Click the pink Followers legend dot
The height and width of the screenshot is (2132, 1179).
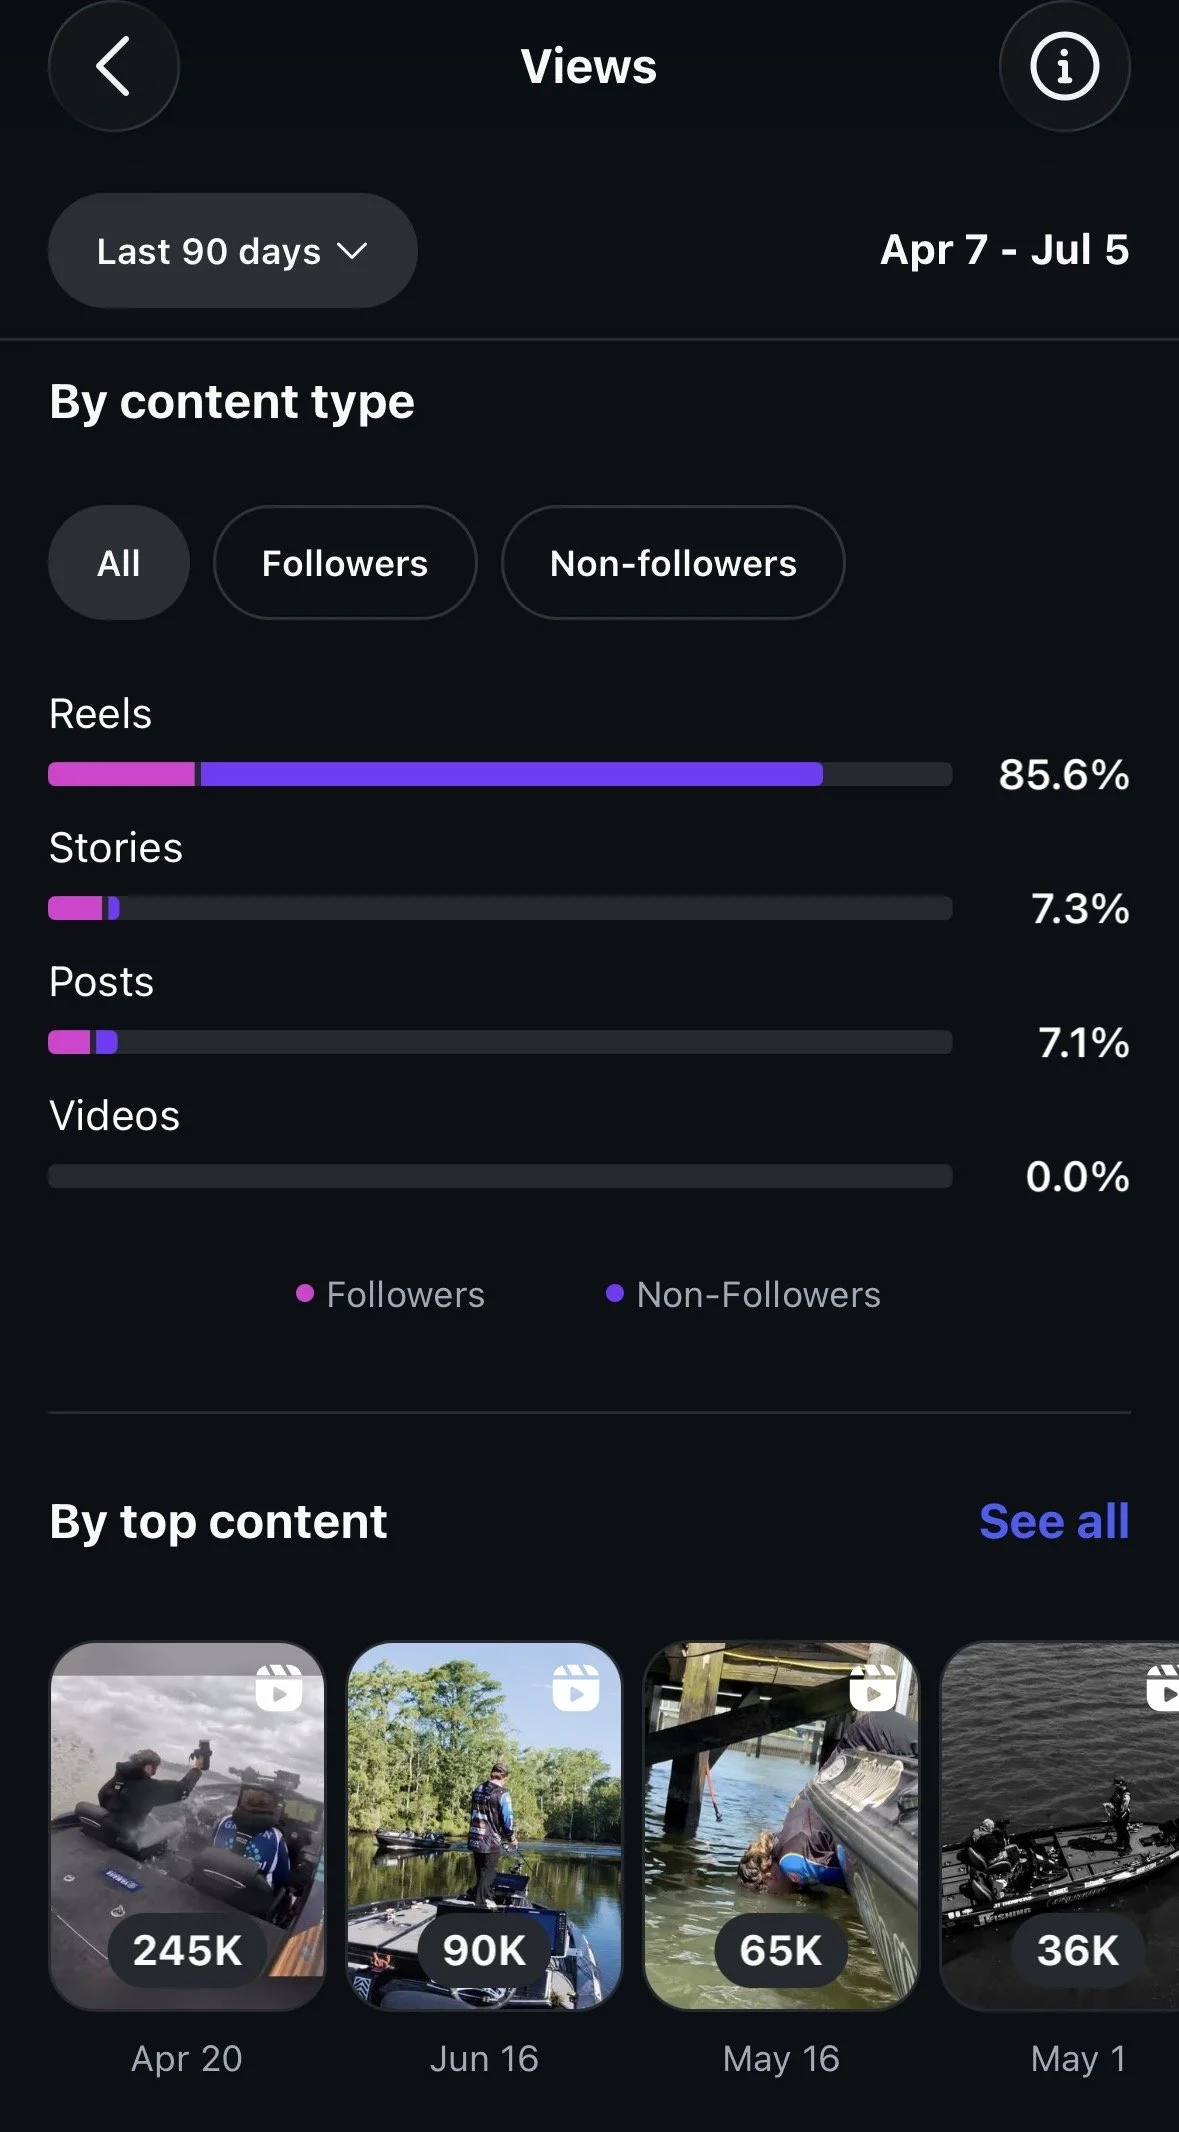(x=305, y=1293)
